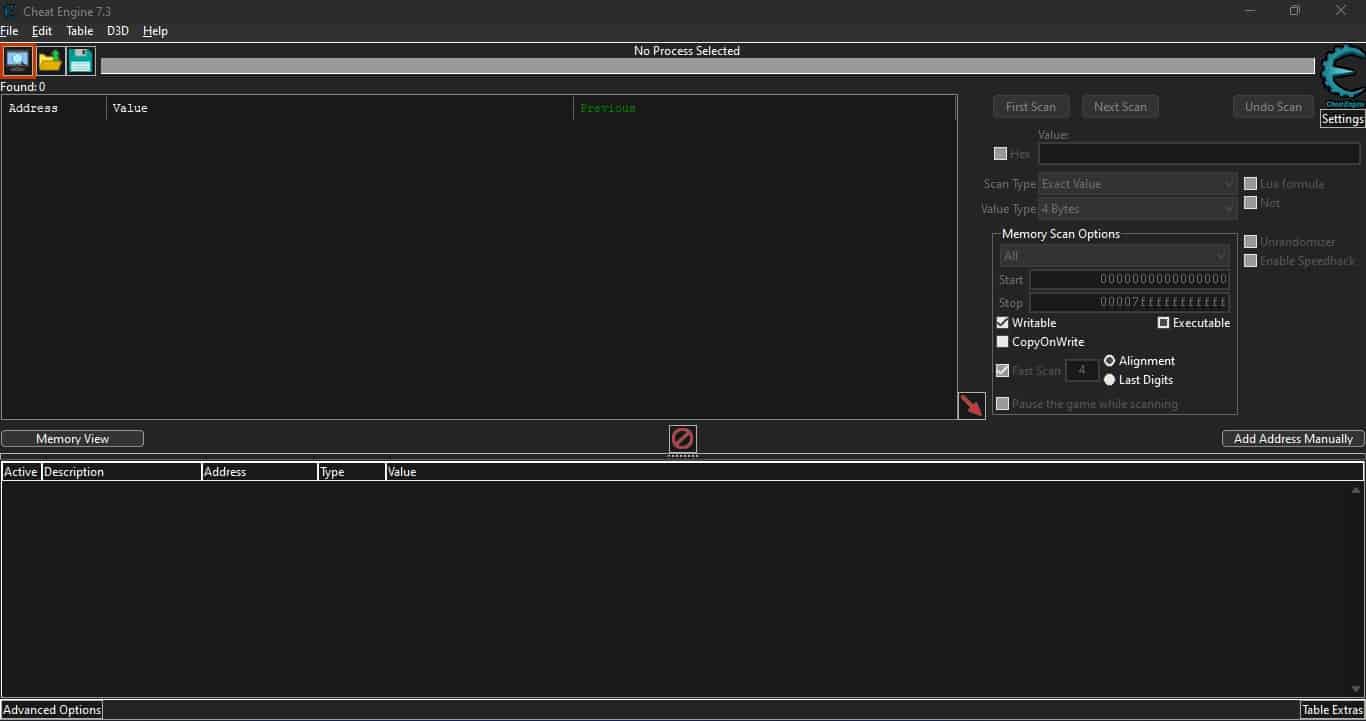Click the No Process Selected label
Viewport: 1366px width, 721px height.
pyautogui.click(x=687, y=51)
